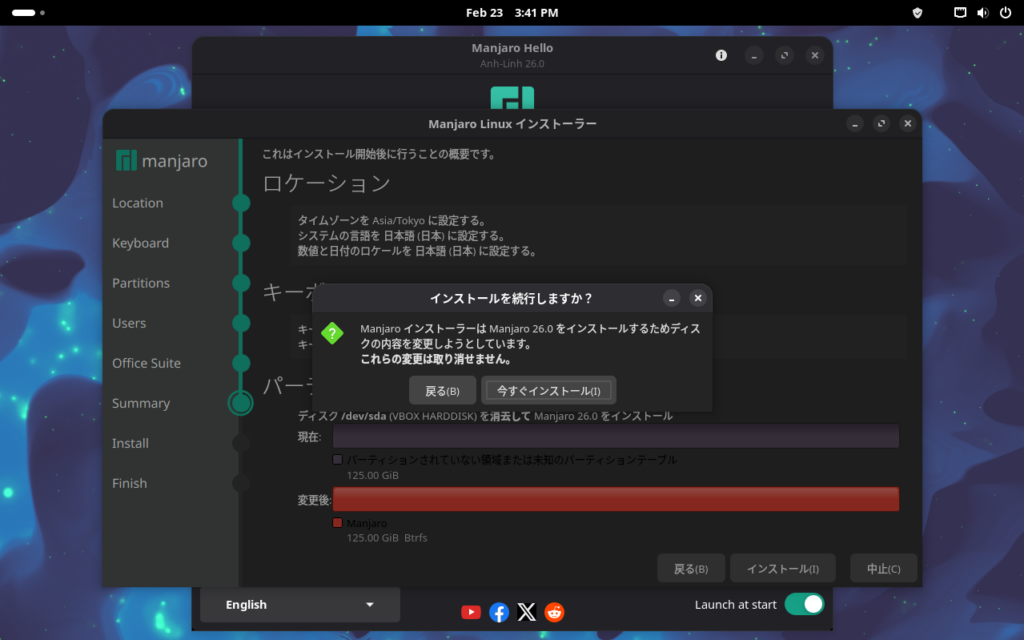Select the Users step in sidebar
1024x640 pixels.
[129, 323]
